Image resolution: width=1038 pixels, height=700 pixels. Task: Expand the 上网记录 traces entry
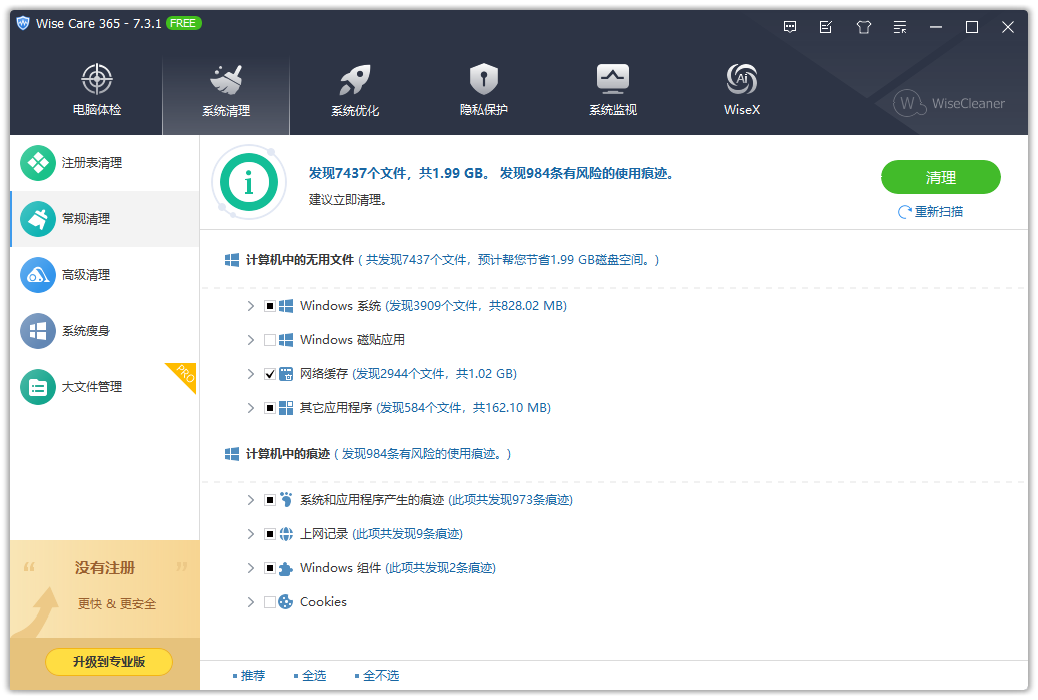(x=251, y=533)
